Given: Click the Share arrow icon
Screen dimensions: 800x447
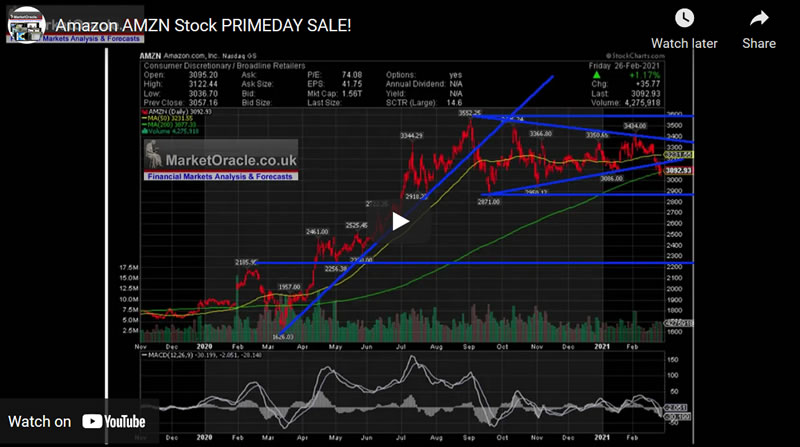Looking at the screenshot, I should 759,19.
